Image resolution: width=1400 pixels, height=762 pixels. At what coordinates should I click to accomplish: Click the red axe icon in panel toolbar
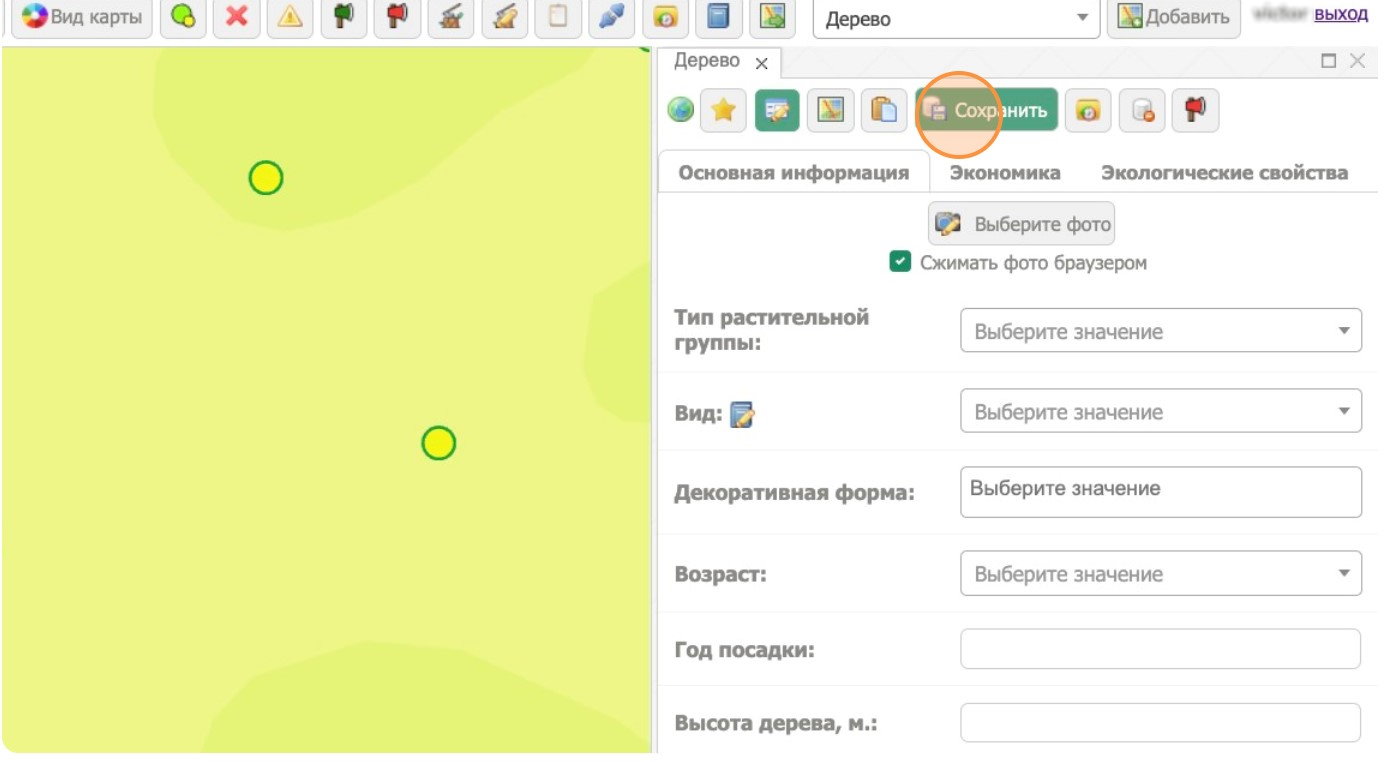pos(1195,110)
